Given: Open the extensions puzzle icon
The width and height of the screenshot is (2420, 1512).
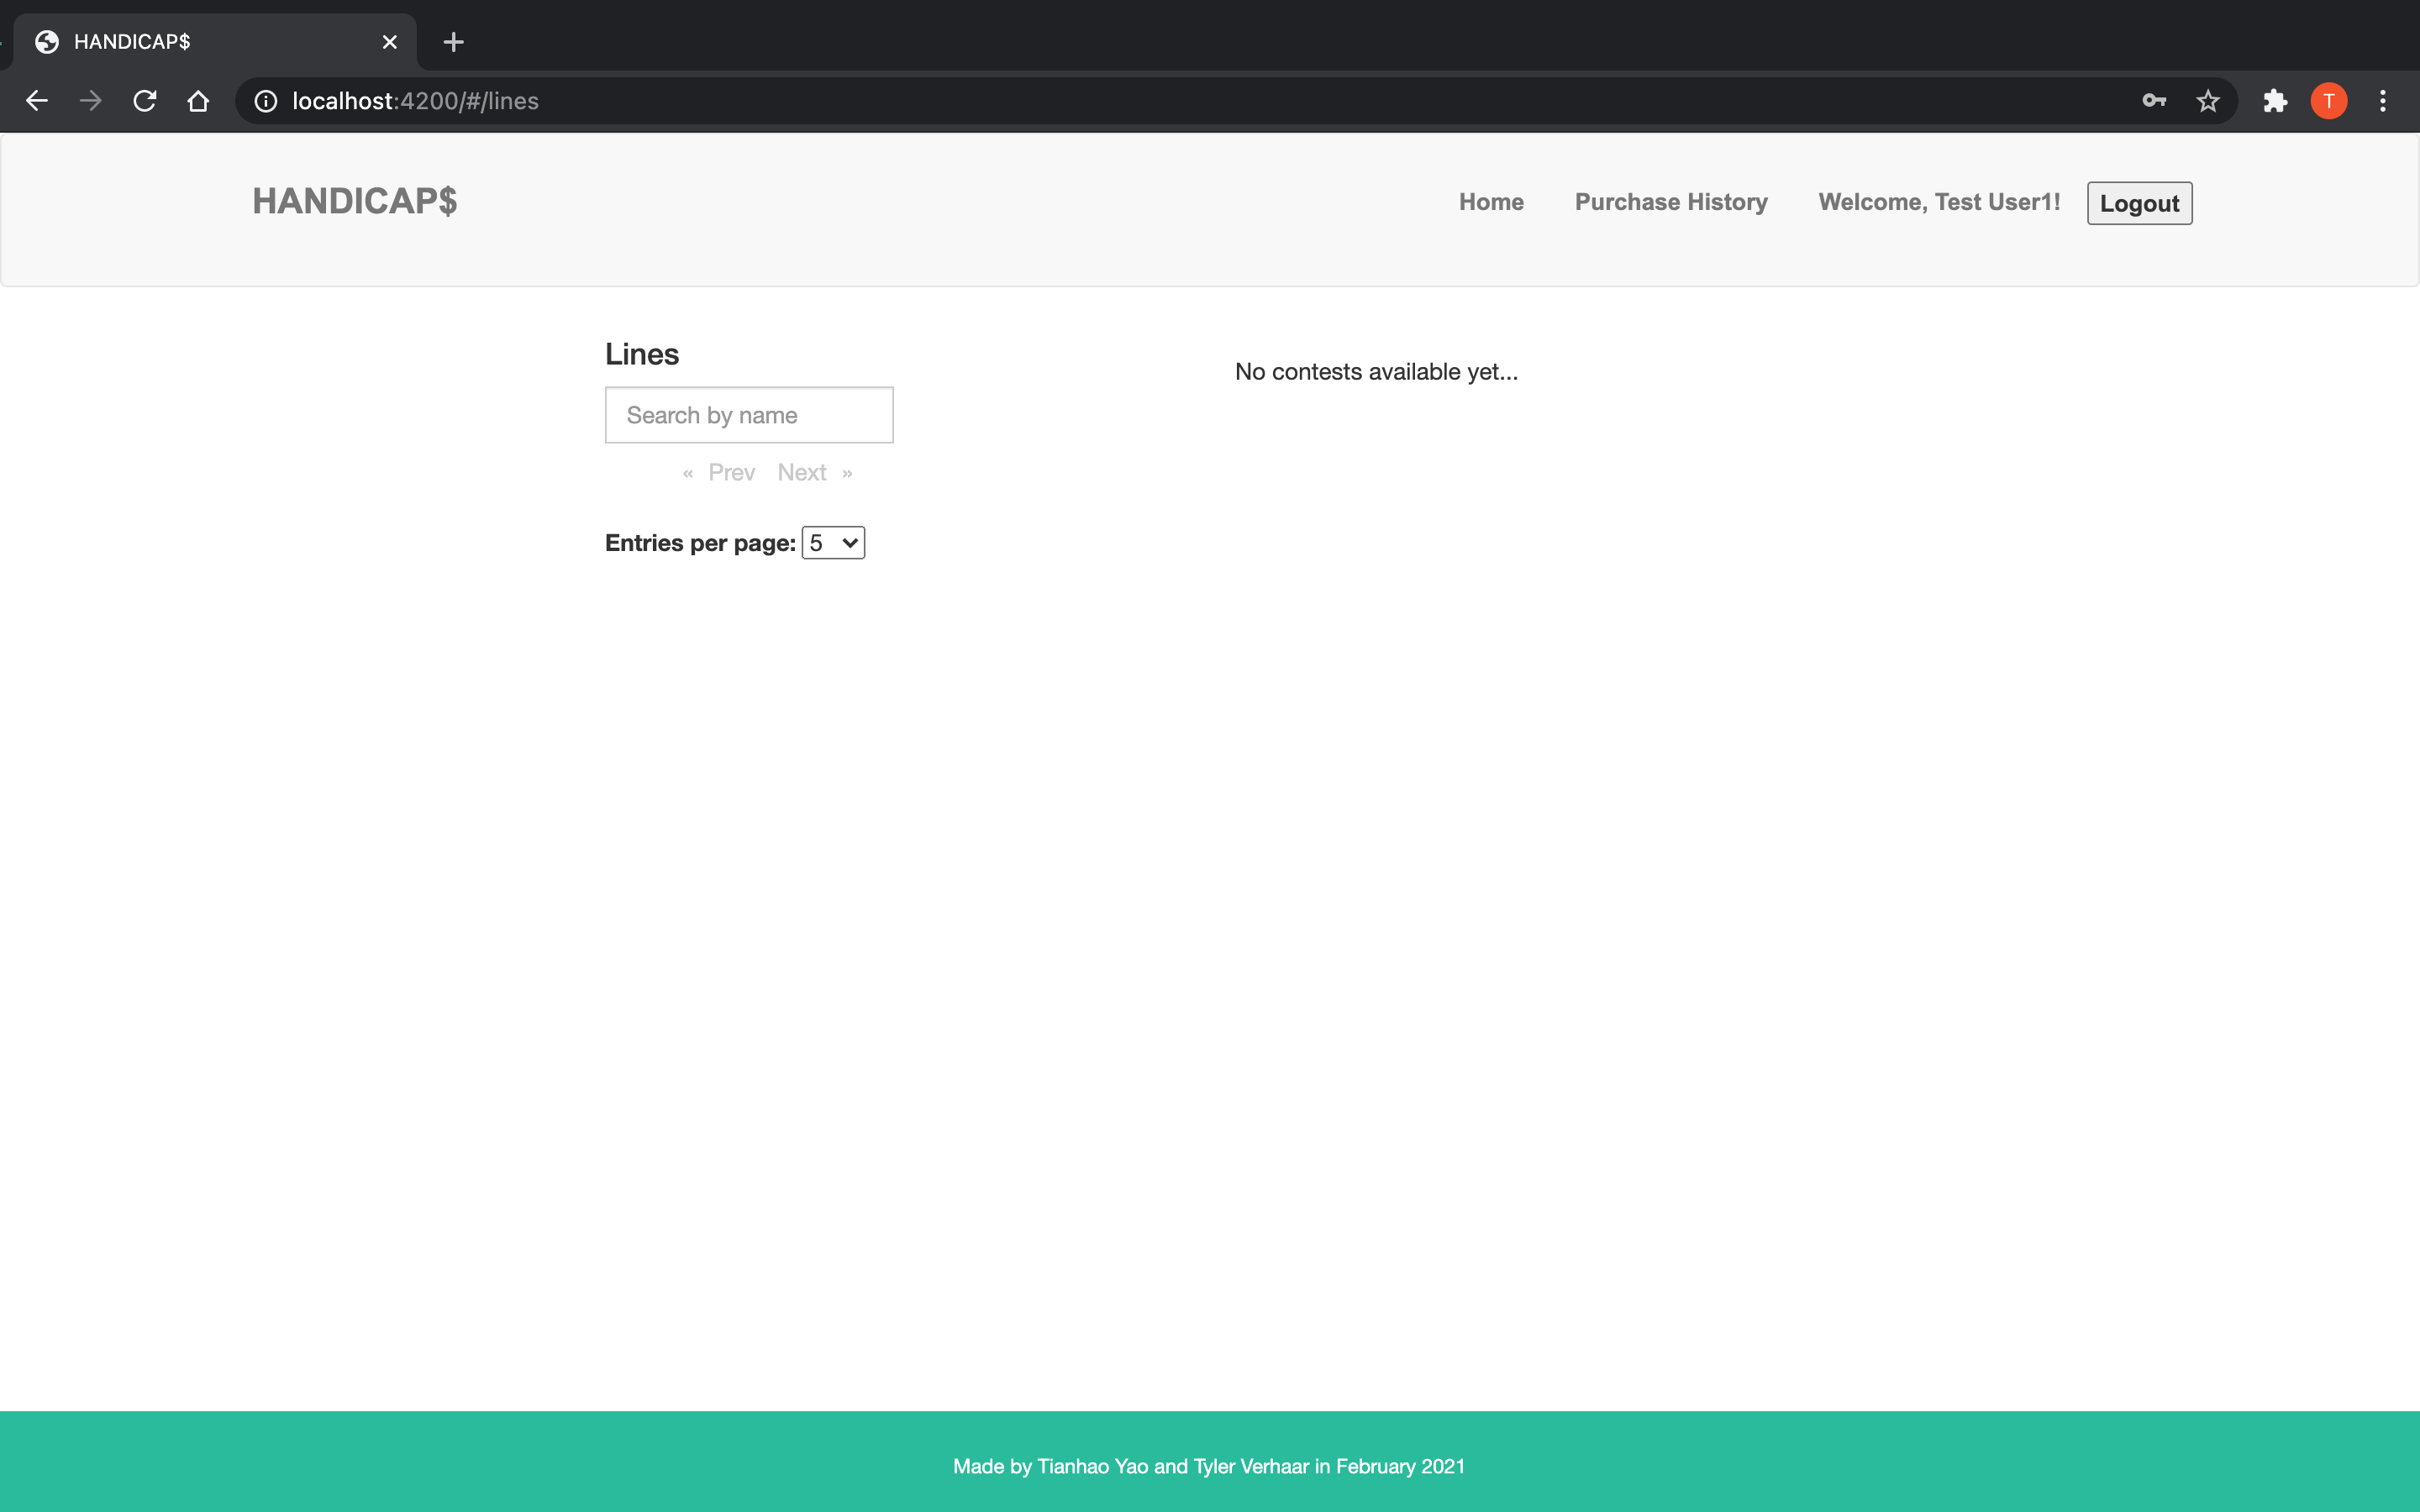Looking at the screenshot, I should point(2275,101).
